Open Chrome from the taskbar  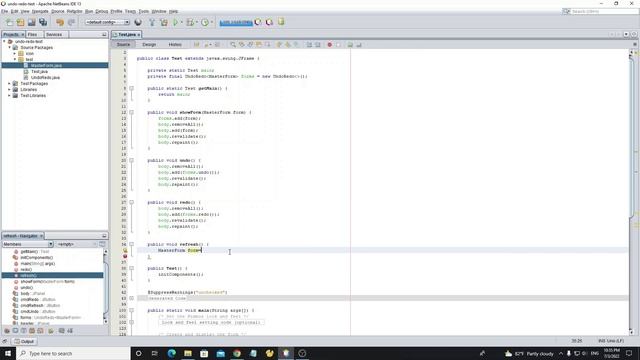tap(237, 353)
